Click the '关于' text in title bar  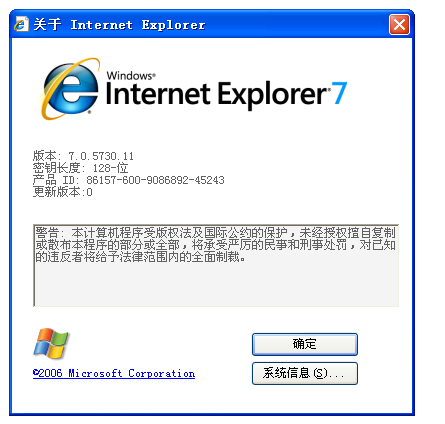click(47, 25)
